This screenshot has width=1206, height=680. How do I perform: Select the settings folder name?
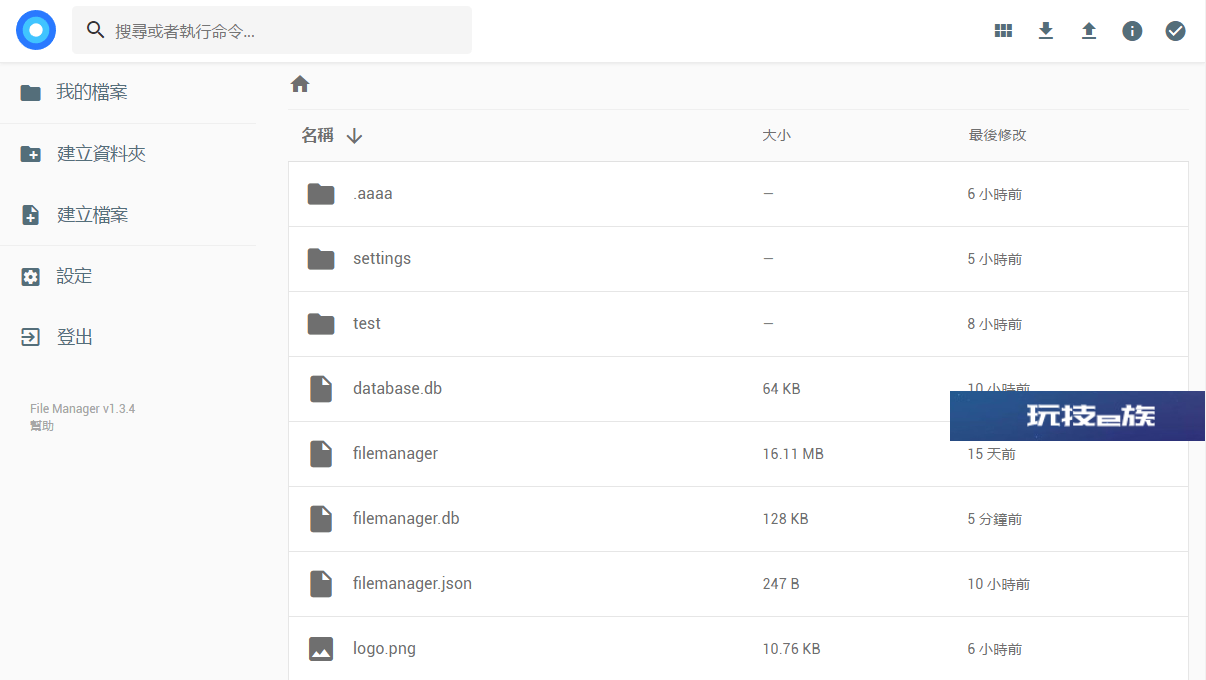click(382, 259)
